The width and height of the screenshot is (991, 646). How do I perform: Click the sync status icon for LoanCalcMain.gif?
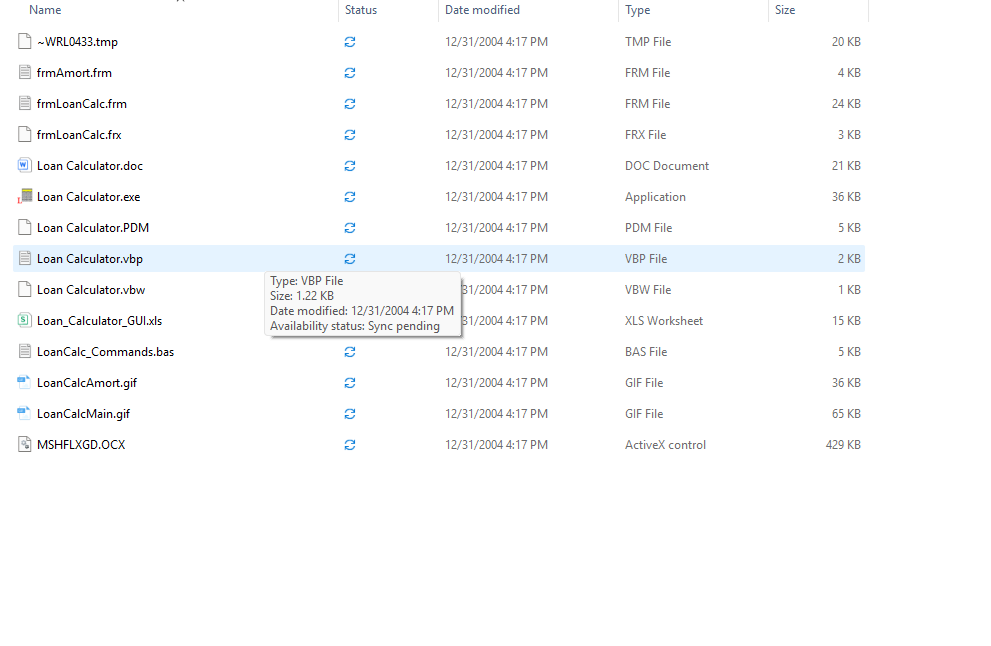350,414
